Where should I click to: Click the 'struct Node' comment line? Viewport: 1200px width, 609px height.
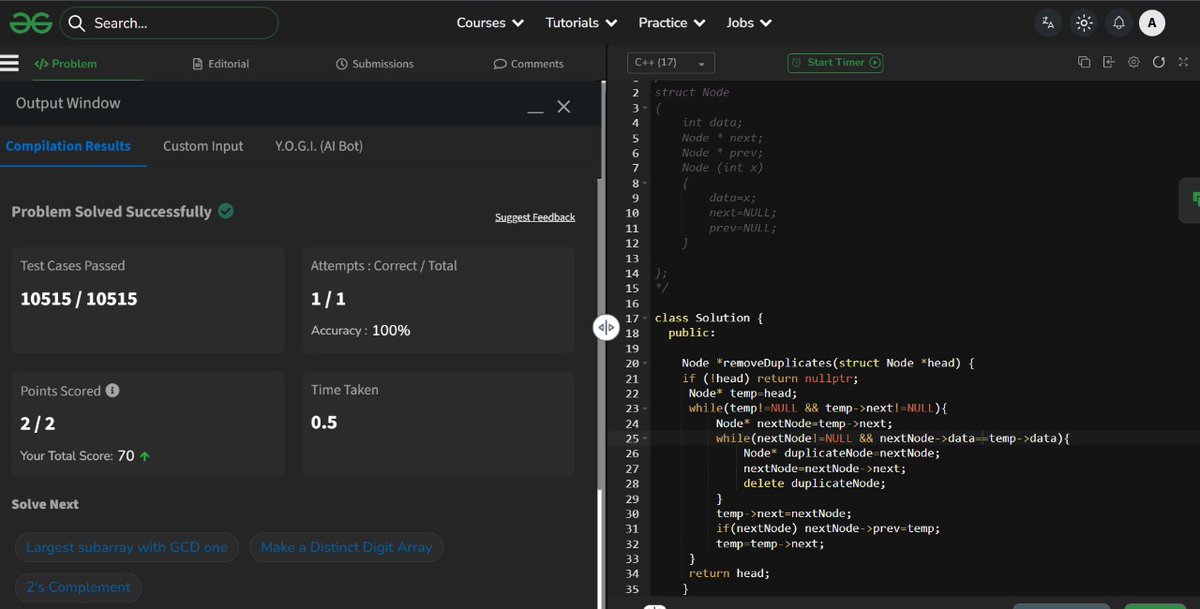coord(692,92)
